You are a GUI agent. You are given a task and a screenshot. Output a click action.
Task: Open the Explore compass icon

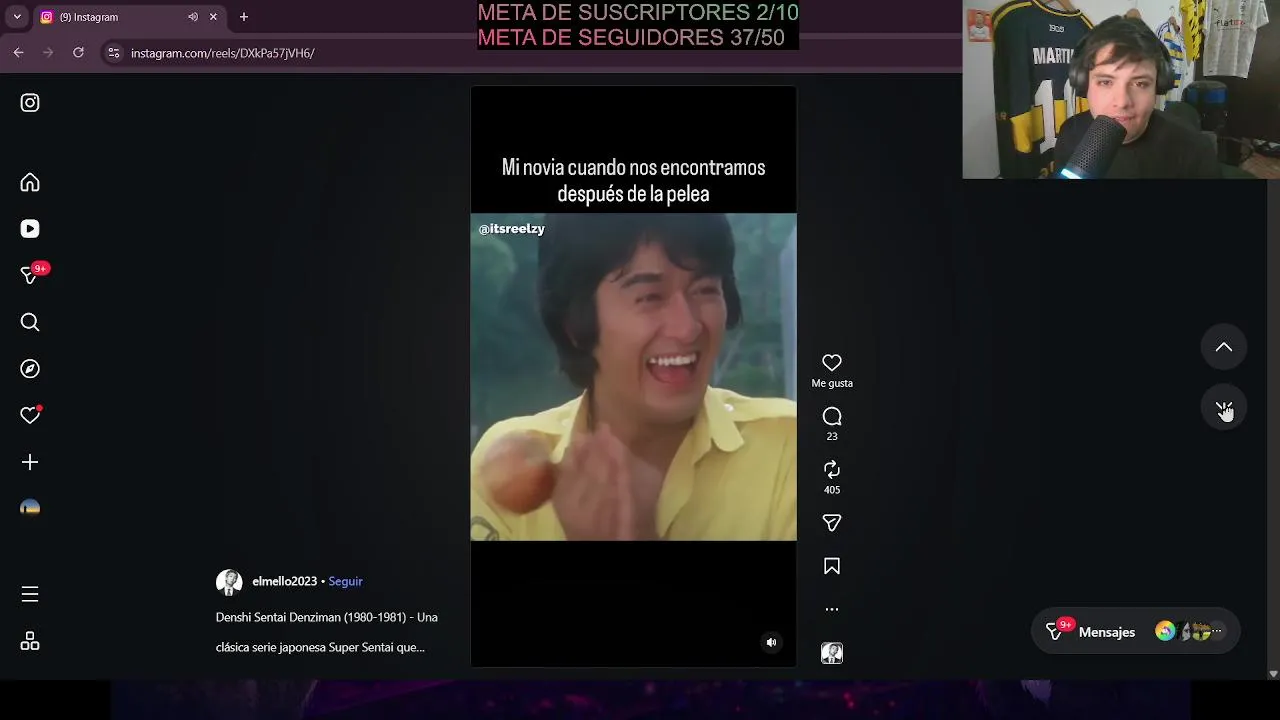coord(30,369)
